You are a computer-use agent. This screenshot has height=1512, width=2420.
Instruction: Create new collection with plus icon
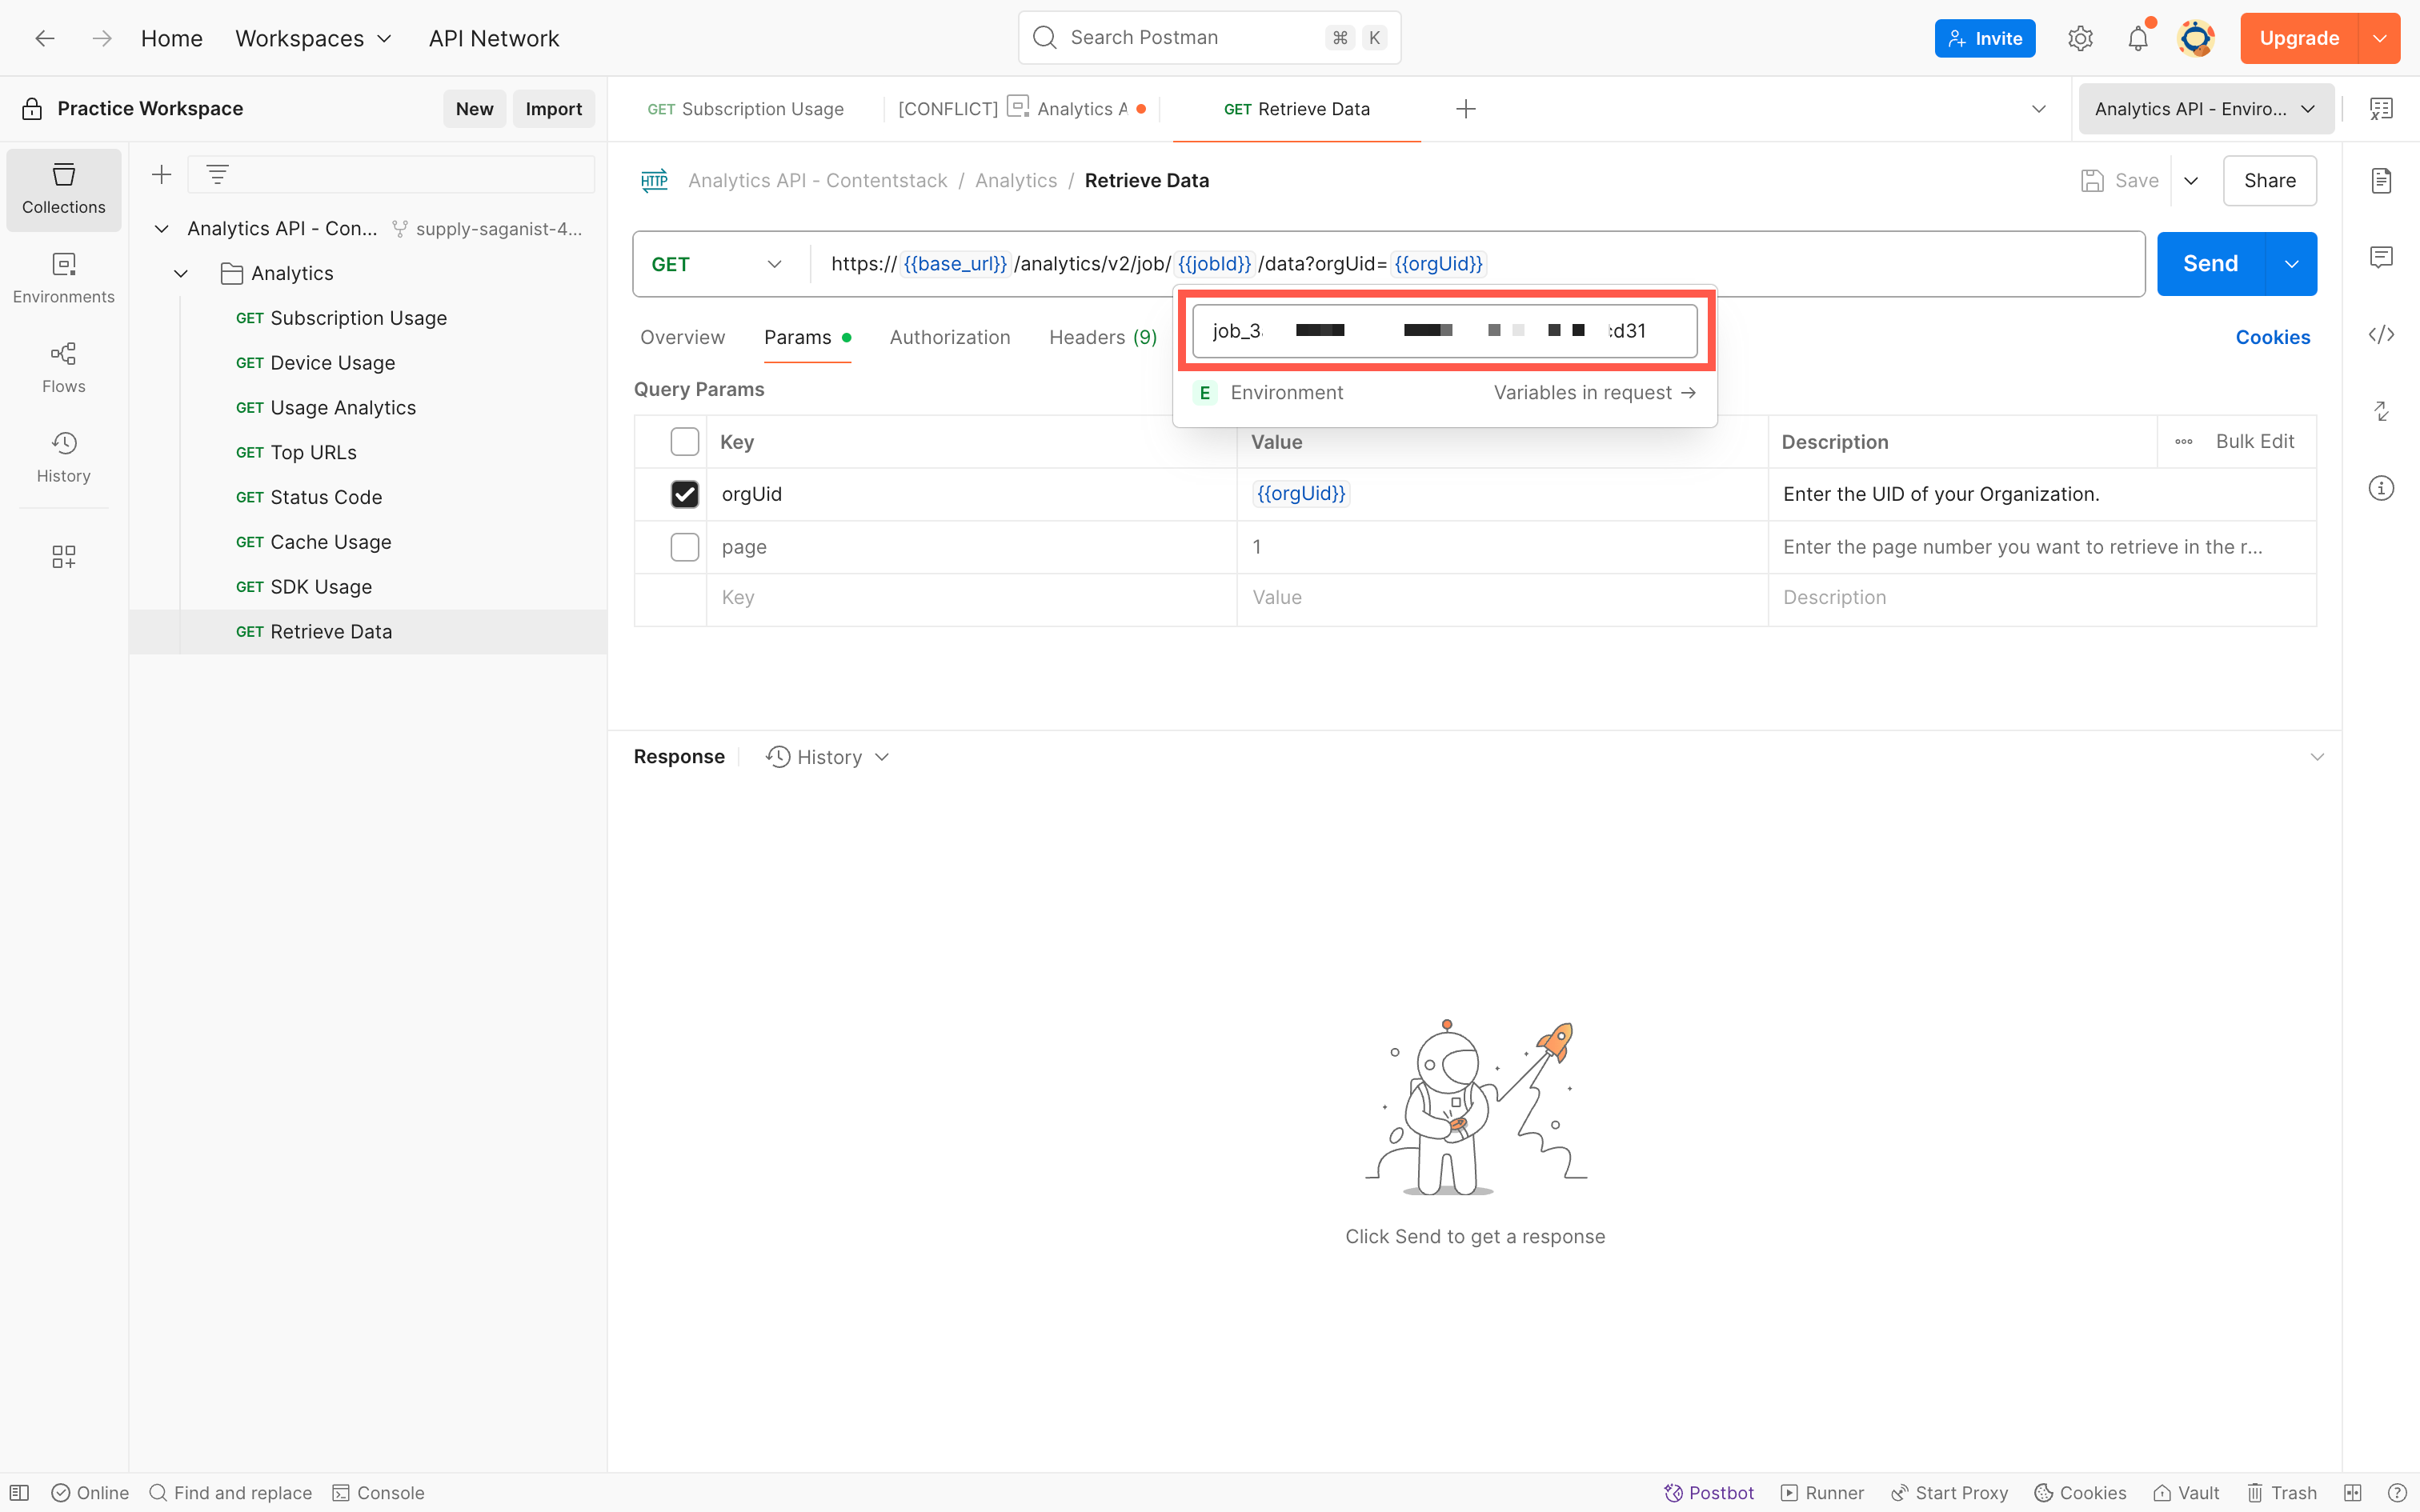point(161,175)
